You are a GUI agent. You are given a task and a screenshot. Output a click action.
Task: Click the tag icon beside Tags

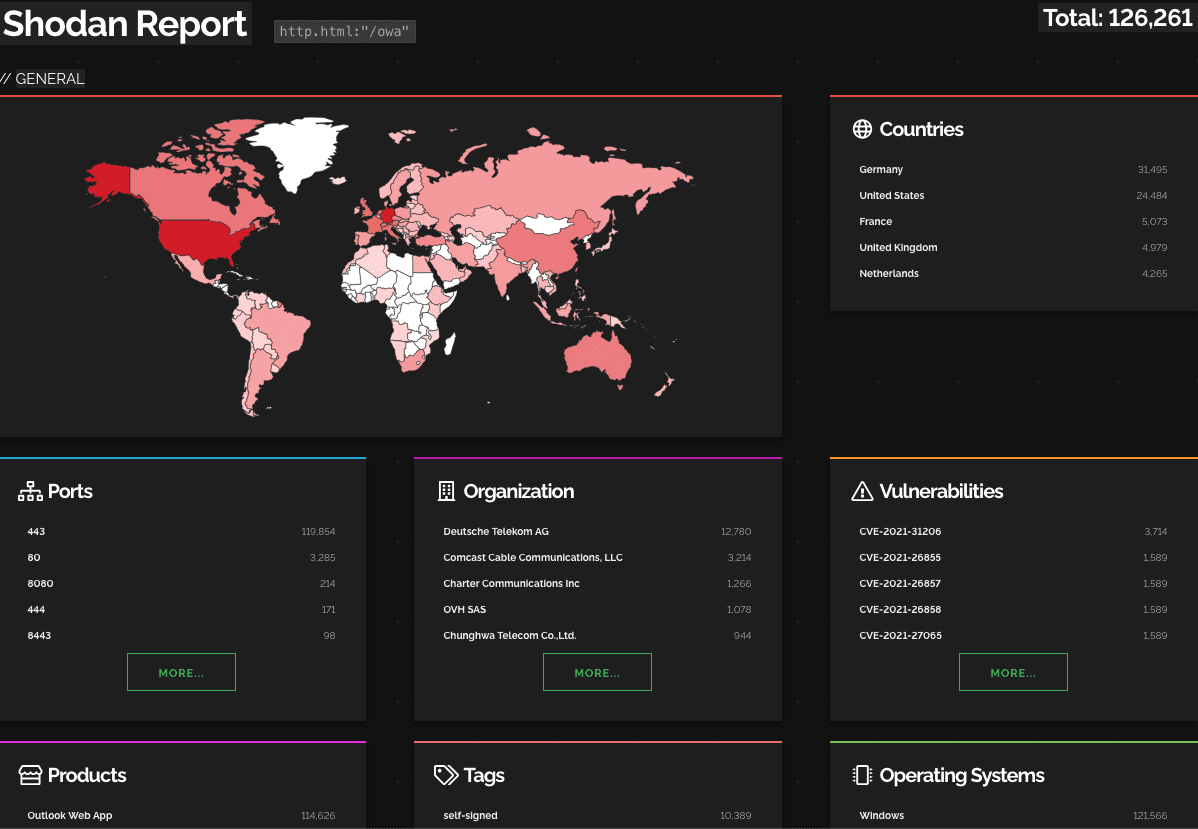click(446, 776)
